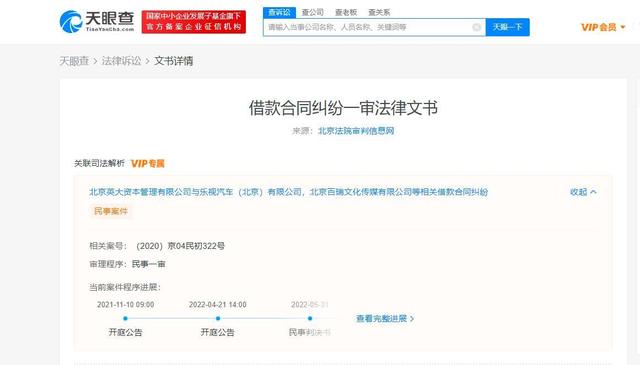Select the 查诉讼 search tab
Image resolution: width=640 pixels, height=365 pixels.
pos(279,13)
